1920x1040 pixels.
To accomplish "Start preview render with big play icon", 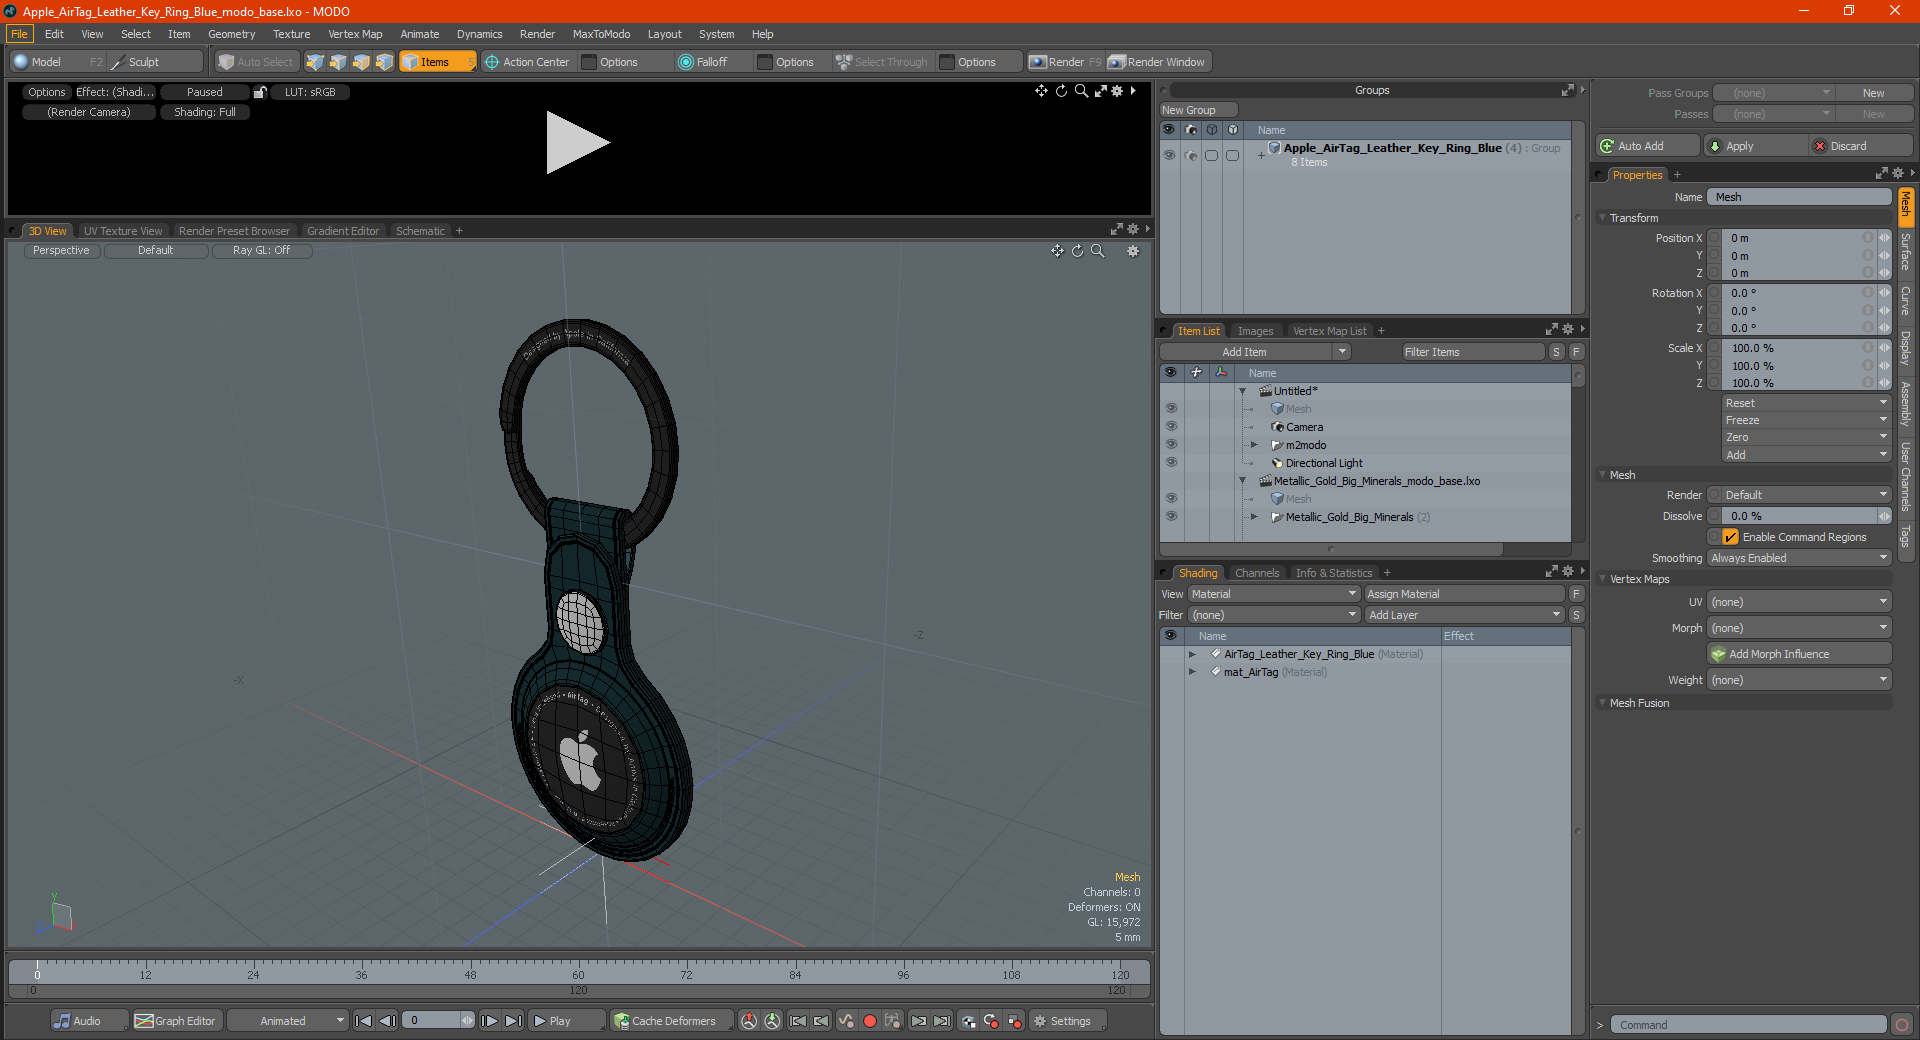I will pyautogui.click(x=577, y=143).
